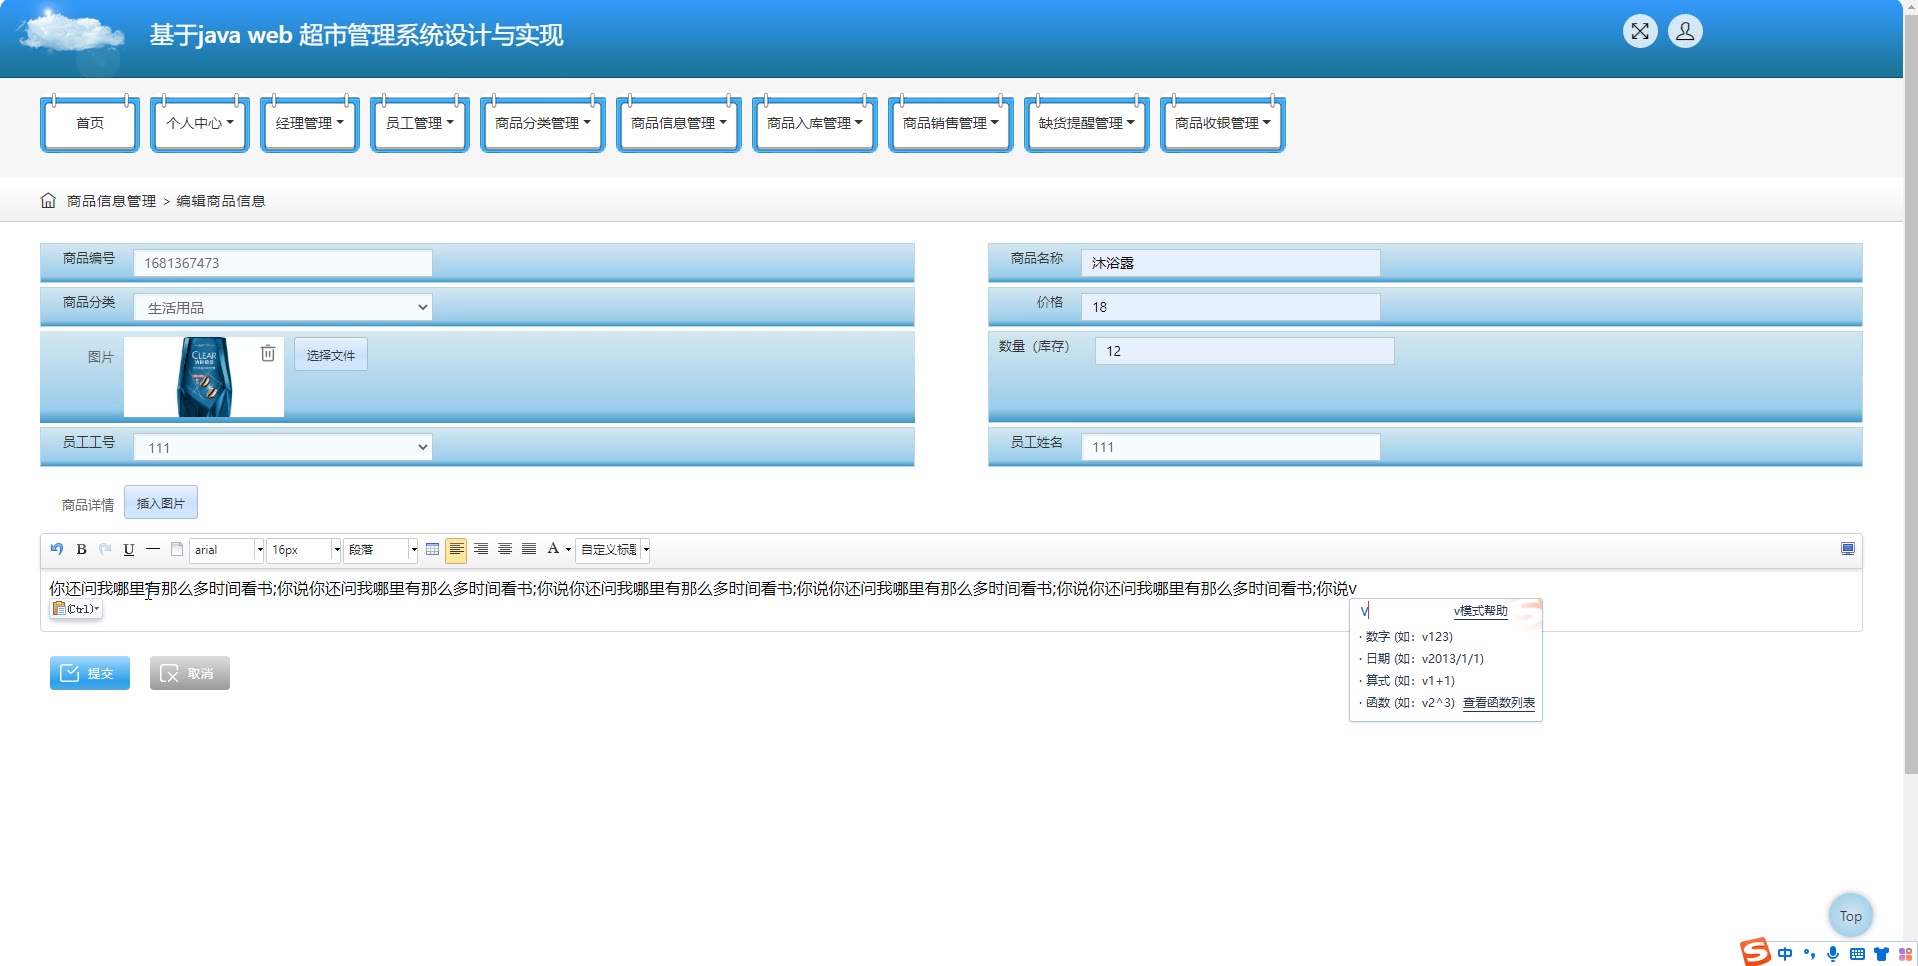Image resolution: width=1918 pixels, height=966 pixels.
Task: Open the 商品分类 dropdown
Action: (283, 308)
